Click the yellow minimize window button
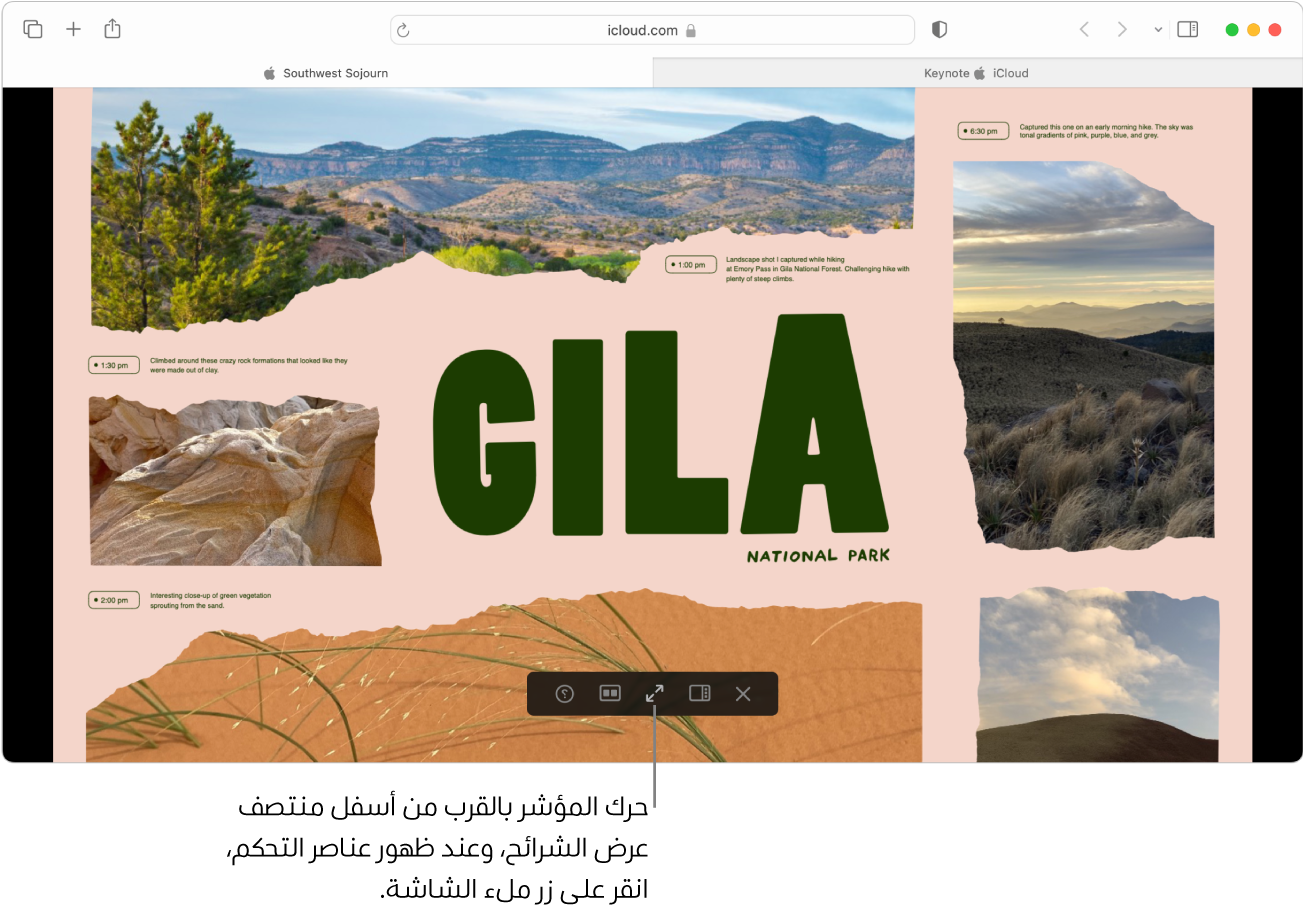 click(1253, 30)
